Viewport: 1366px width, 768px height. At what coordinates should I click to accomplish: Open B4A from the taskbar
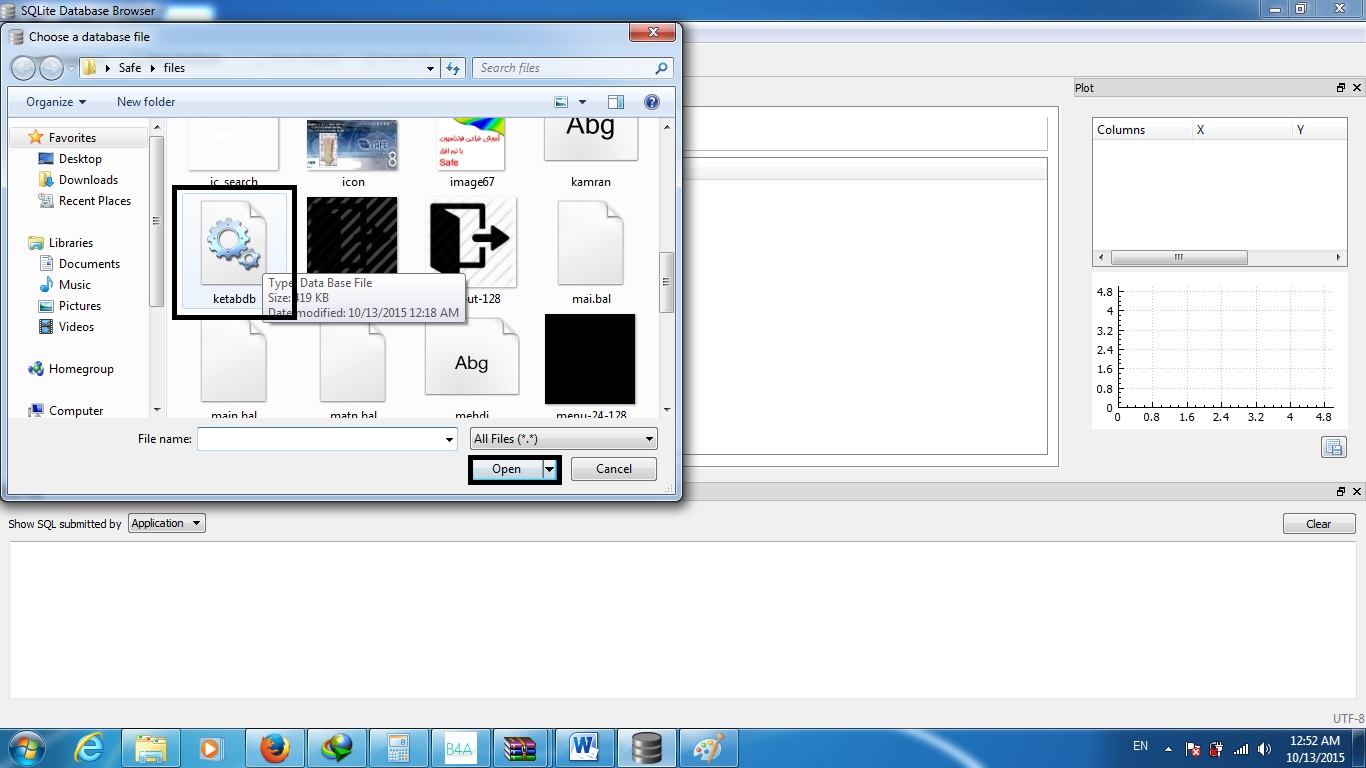coord(461,748)
